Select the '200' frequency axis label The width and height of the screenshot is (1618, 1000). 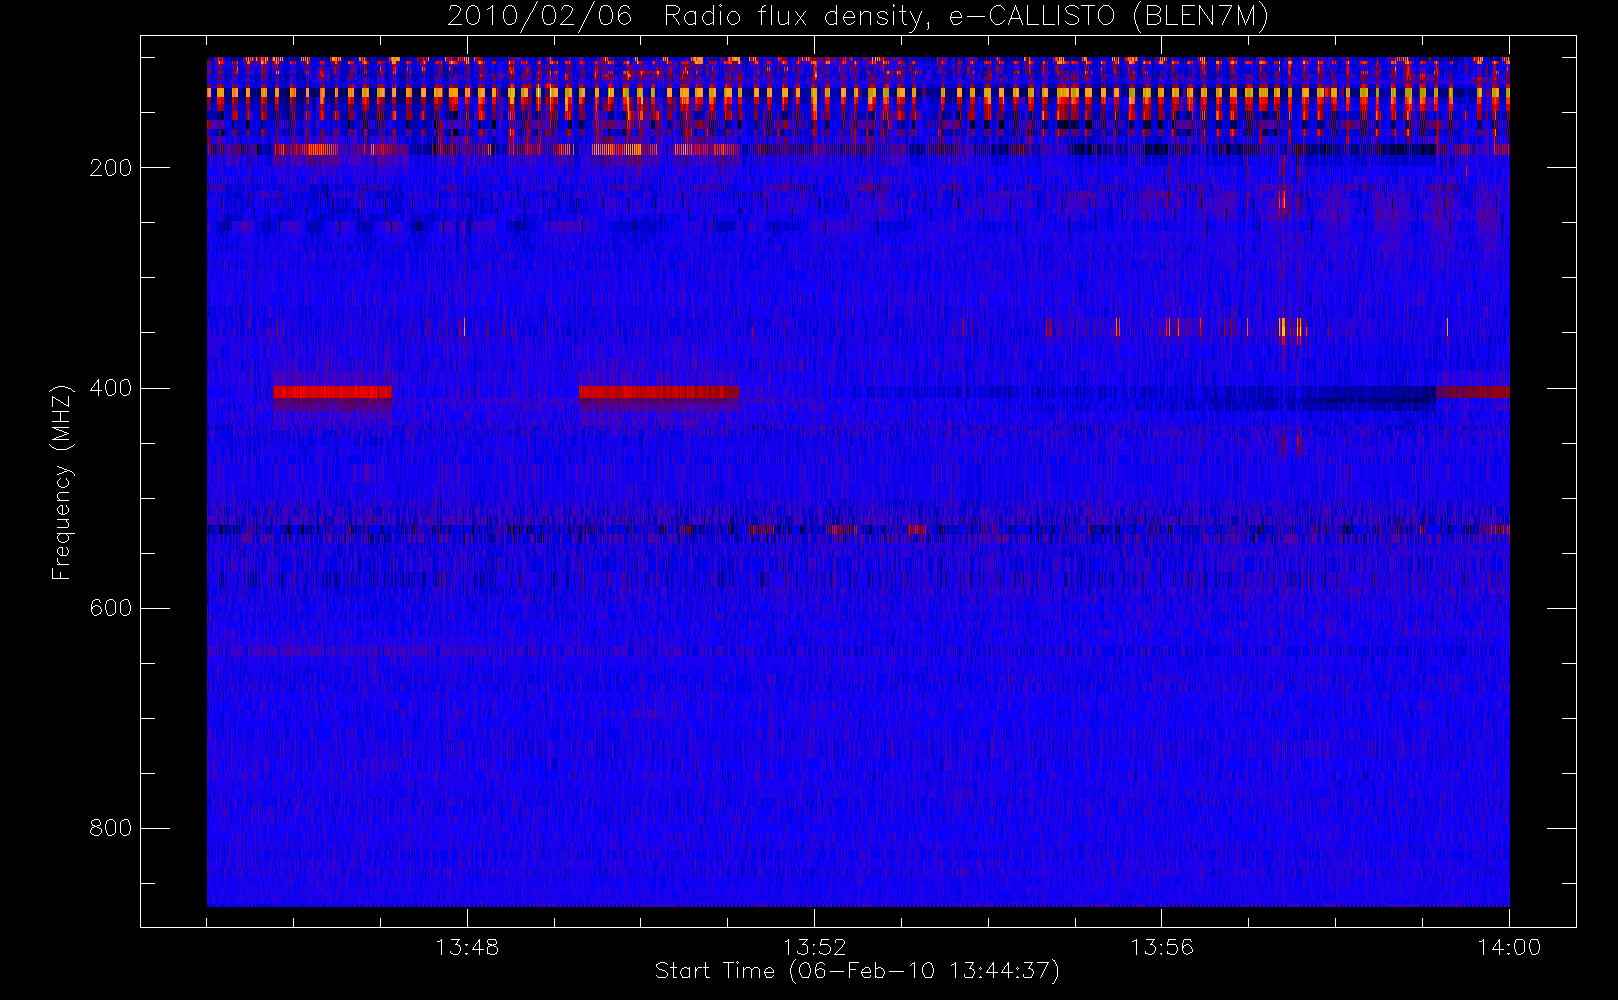(x=110, y=168)
